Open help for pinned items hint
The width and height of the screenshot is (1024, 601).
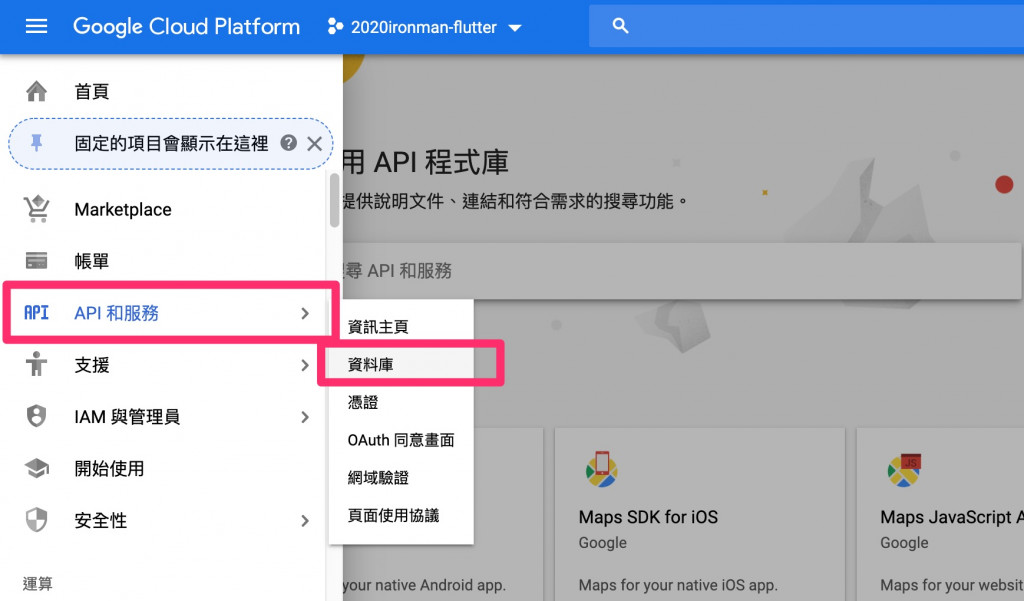[288, 143]
